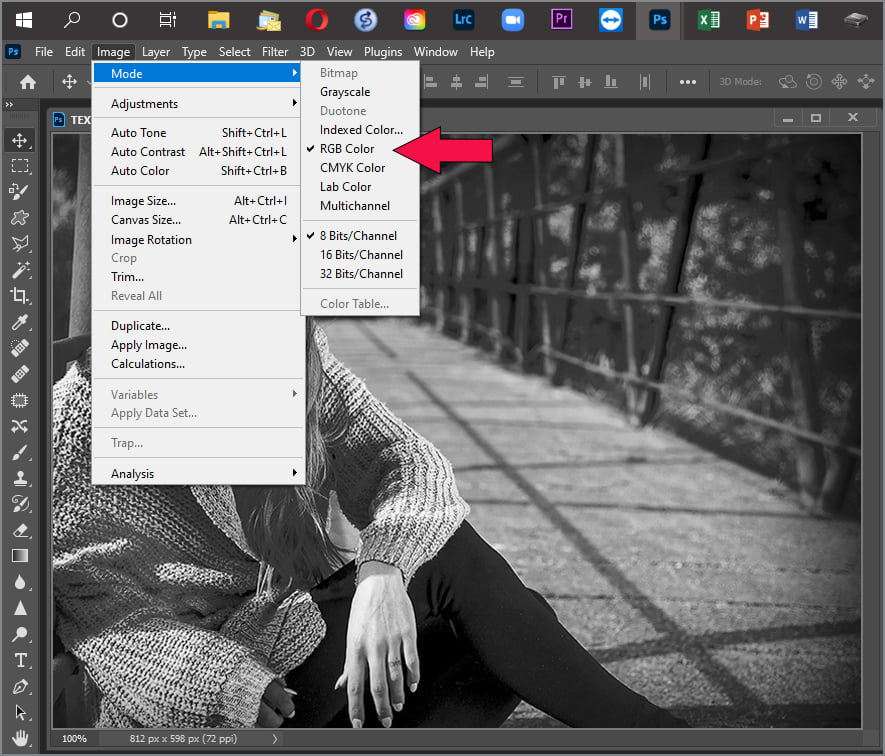
Task: Open Canvas Size dialog
Action: 196,220
